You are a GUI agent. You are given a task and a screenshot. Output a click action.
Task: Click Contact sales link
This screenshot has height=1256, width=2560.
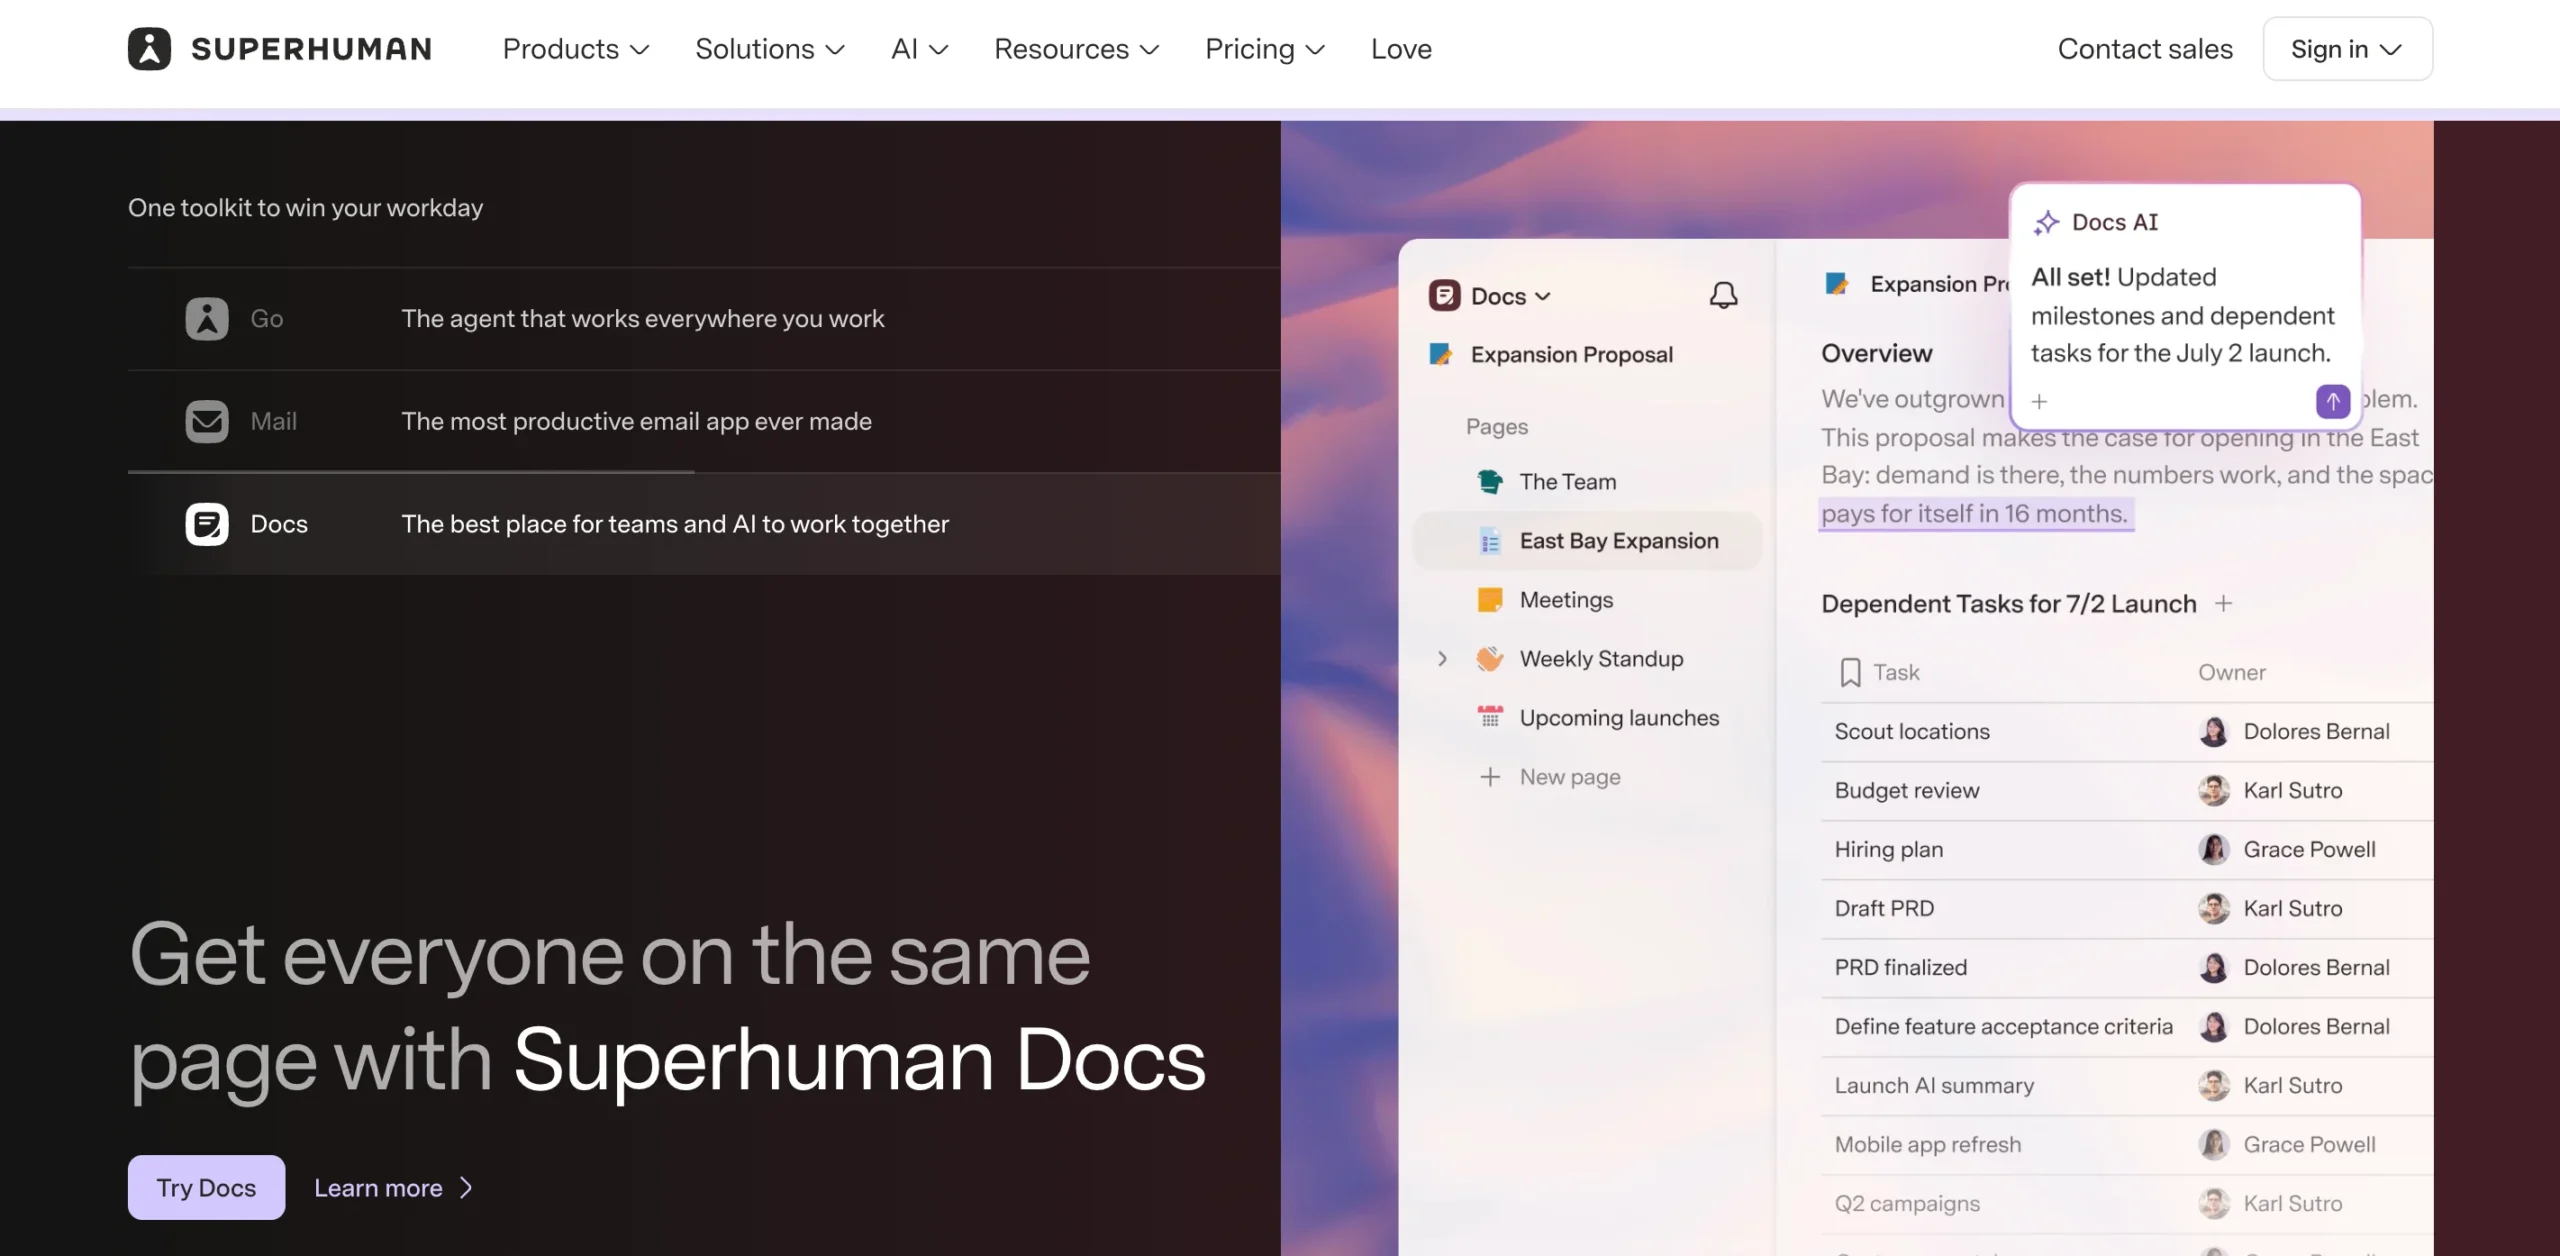2145,49
